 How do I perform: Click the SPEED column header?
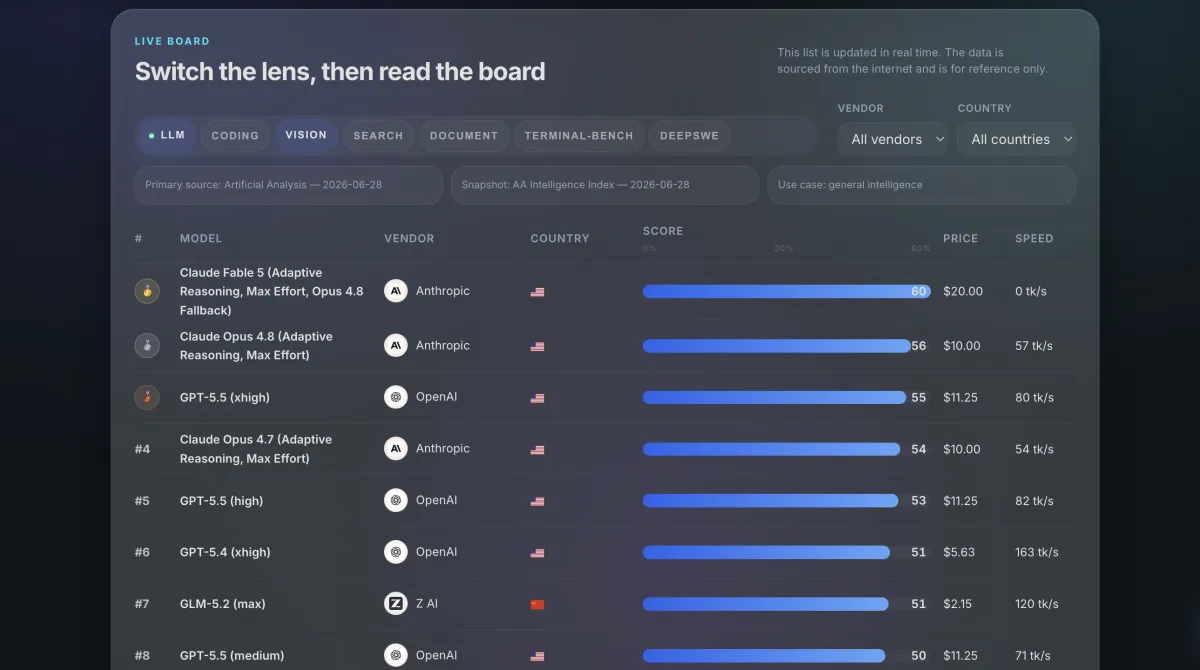[1034, 239]
